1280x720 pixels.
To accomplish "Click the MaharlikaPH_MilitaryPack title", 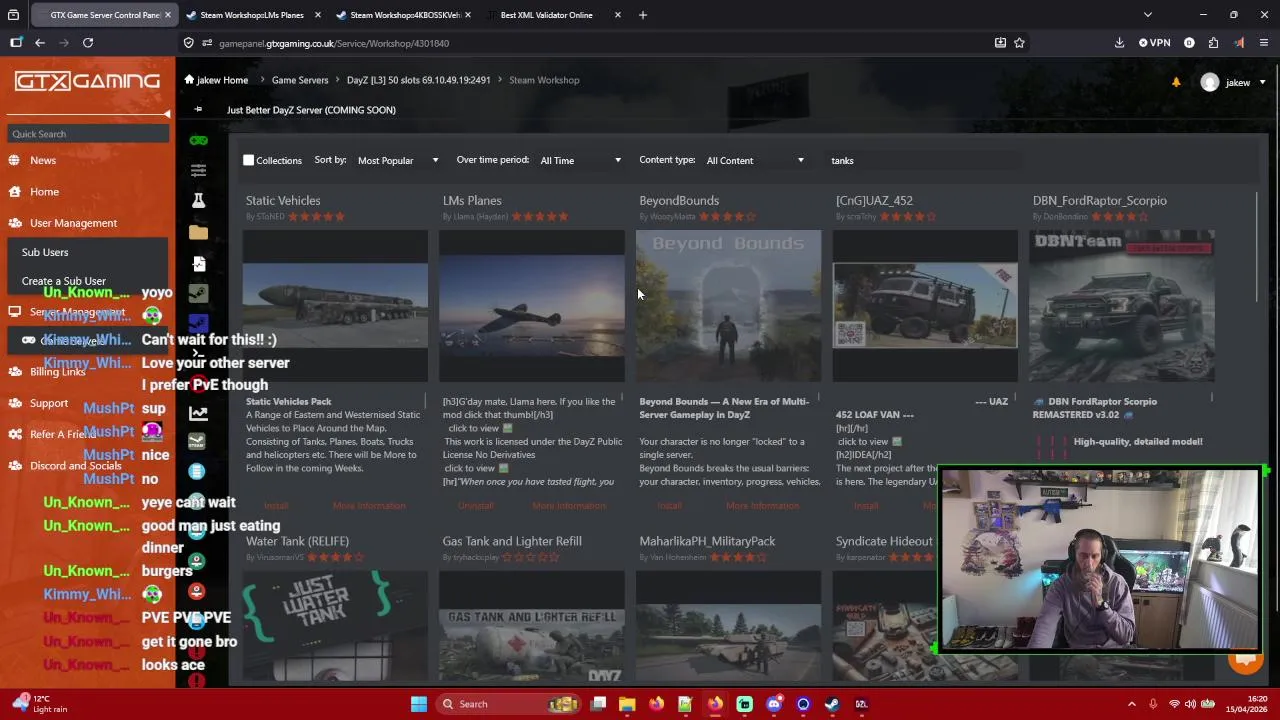I will coord(707,541).
